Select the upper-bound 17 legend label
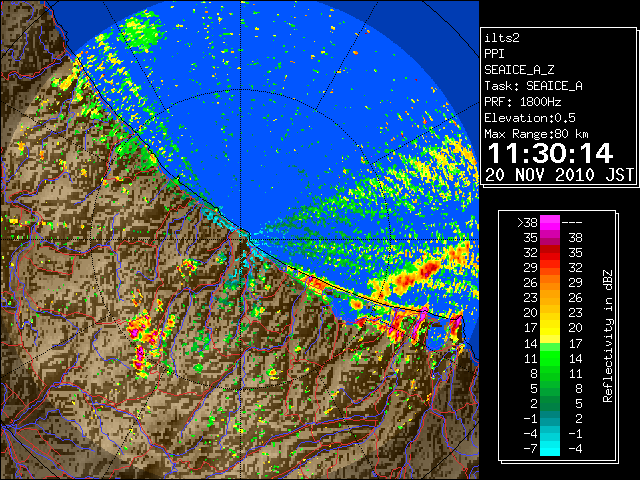This screenshot has height=480, width=640. pos(576,343)
